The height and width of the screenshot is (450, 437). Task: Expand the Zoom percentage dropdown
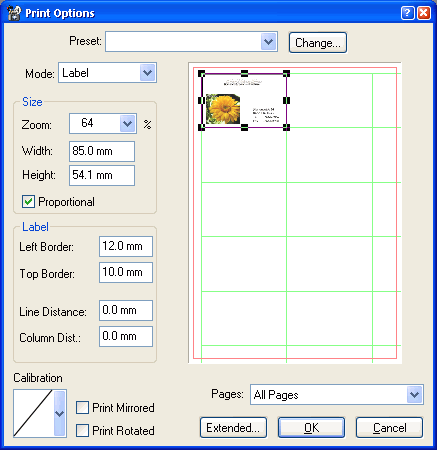point(127,124)
